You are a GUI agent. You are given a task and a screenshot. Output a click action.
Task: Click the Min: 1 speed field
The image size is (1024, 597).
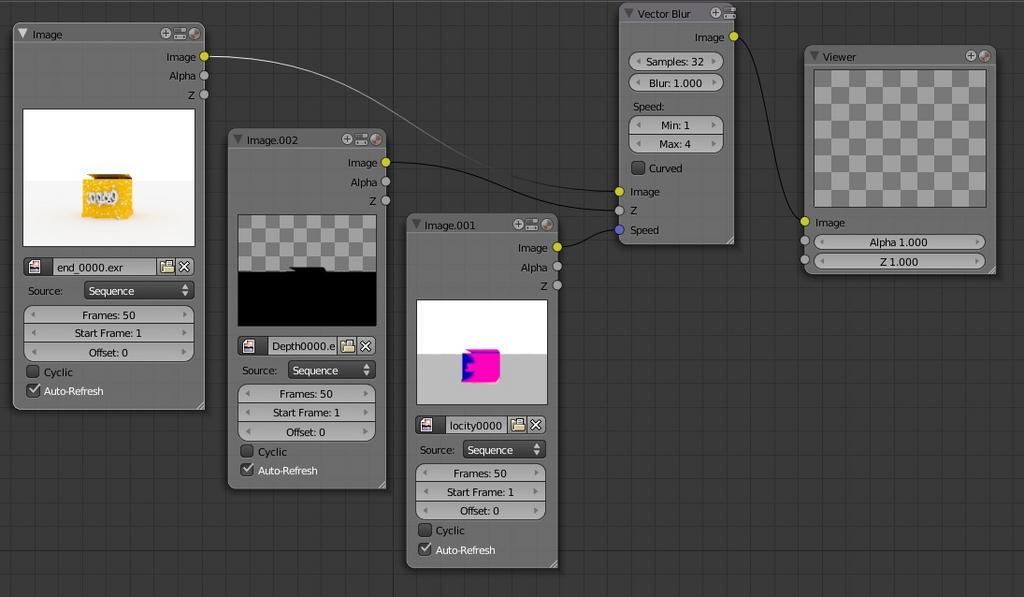(676, 125)
